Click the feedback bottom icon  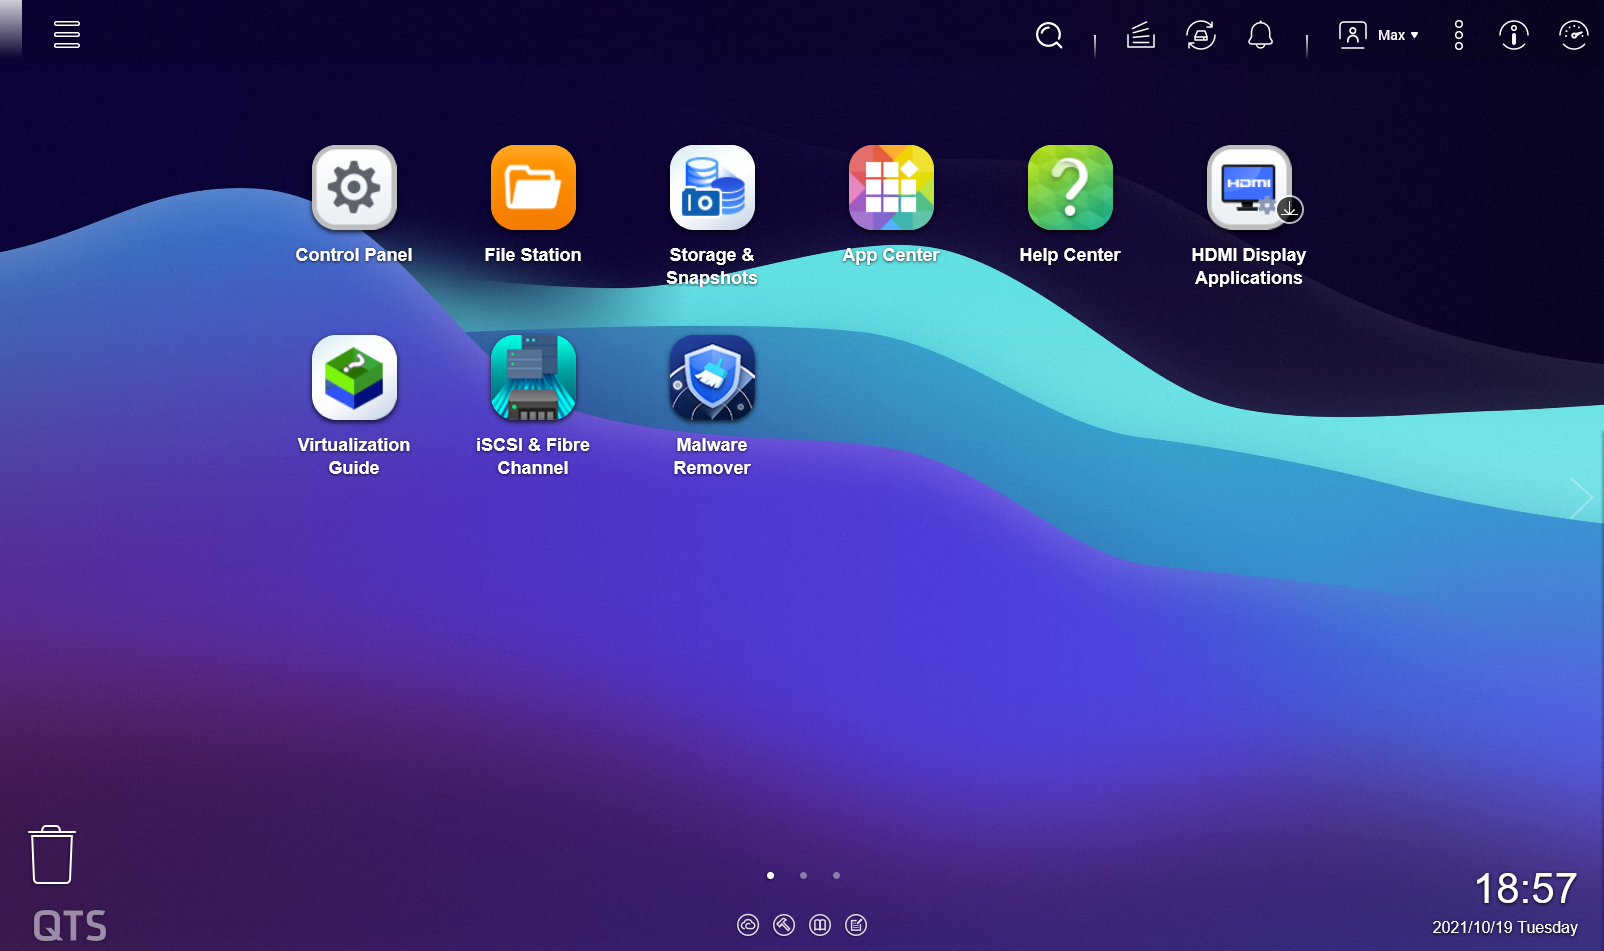coord(856,925)
